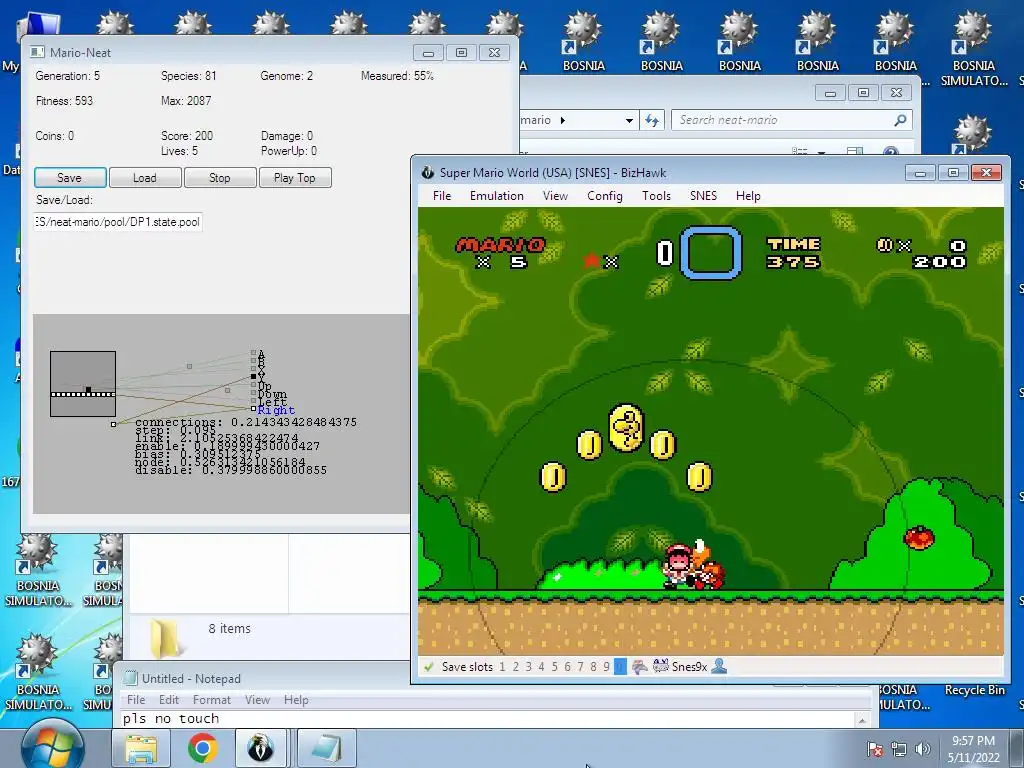Click the Save button in Mario-Neat
Screen dimensions: 1024x768
coord(70,178)
